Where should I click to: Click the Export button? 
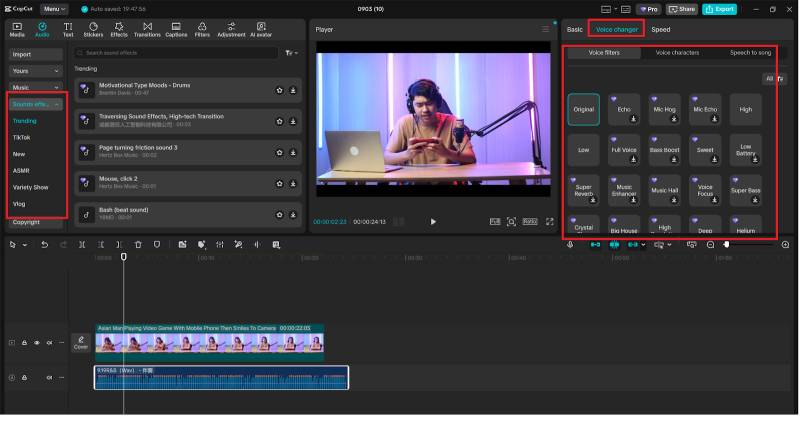[x=719, y=9]
